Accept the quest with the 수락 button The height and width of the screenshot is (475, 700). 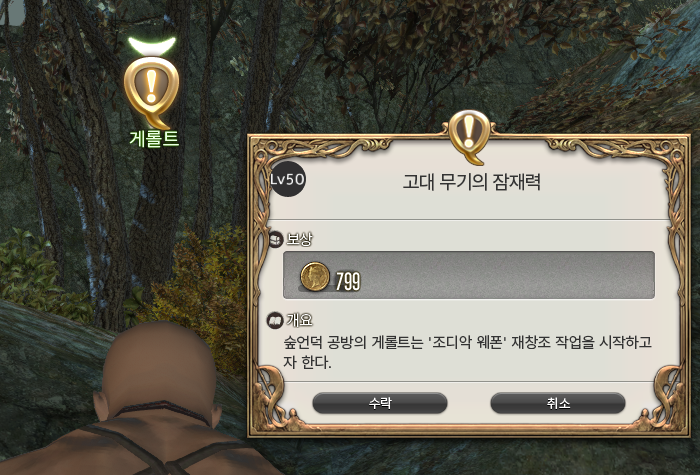point(380,403)
